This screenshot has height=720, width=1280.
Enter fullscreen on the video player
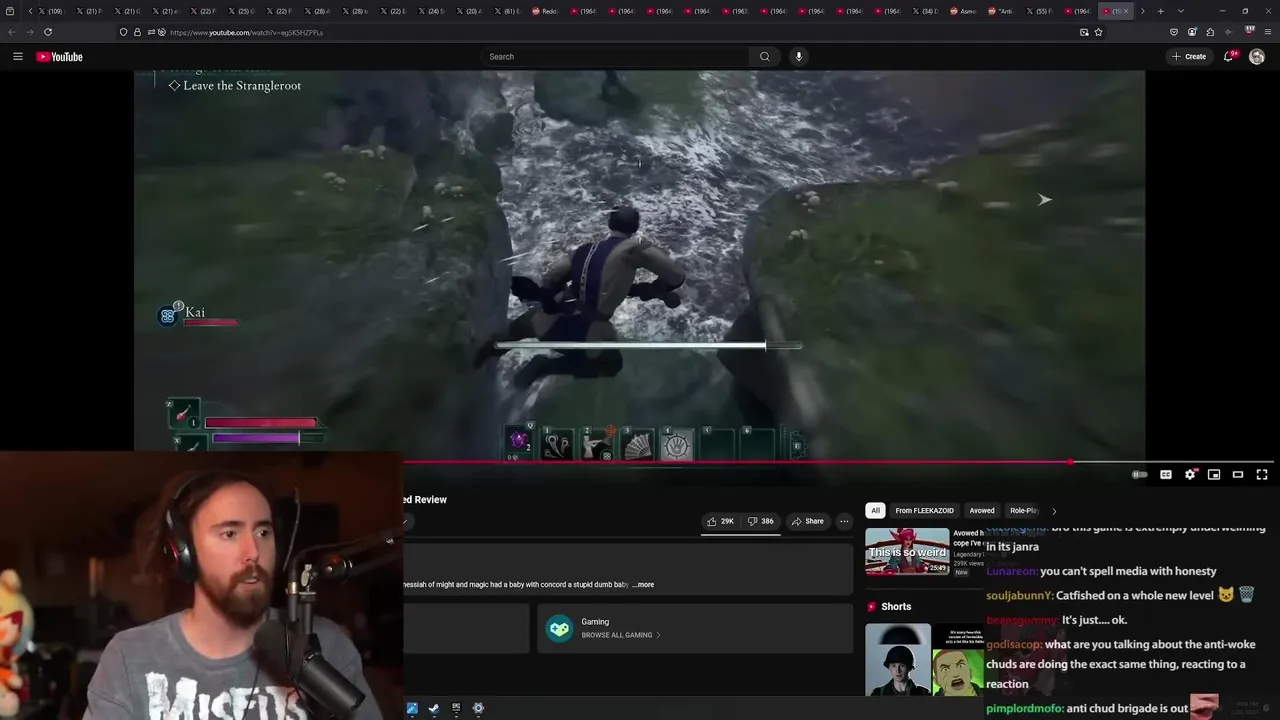[1262, 475]
